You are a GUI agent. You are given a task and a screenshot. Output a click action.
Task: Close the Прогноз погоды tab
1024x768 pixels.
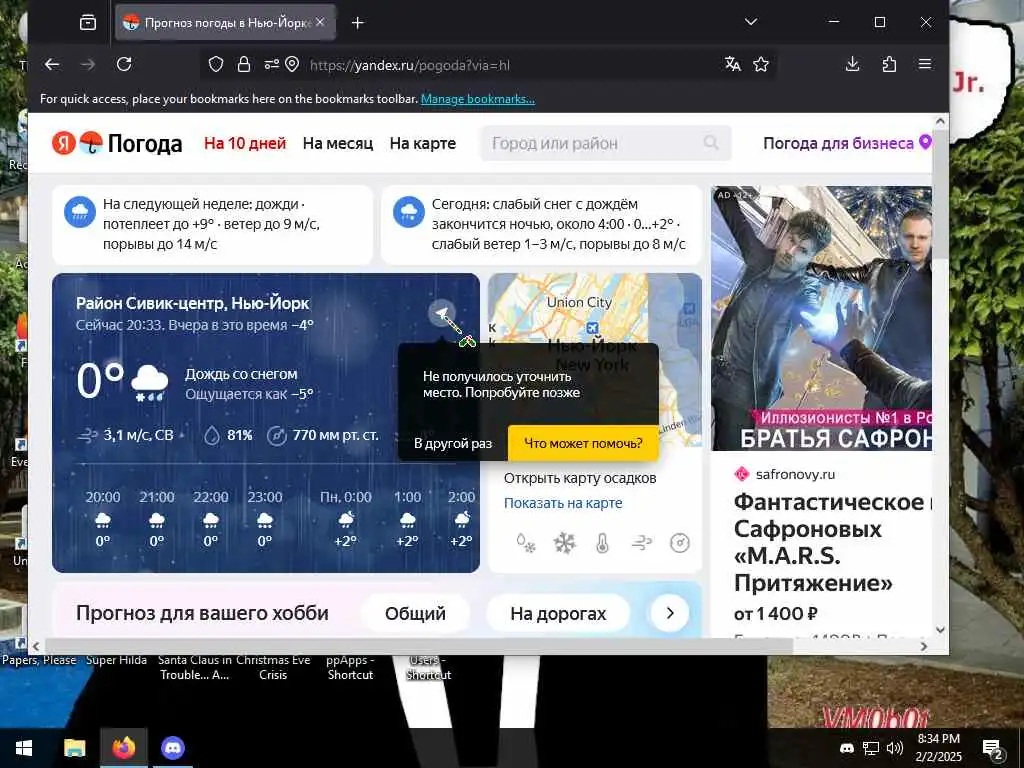(x=320, y=22)
